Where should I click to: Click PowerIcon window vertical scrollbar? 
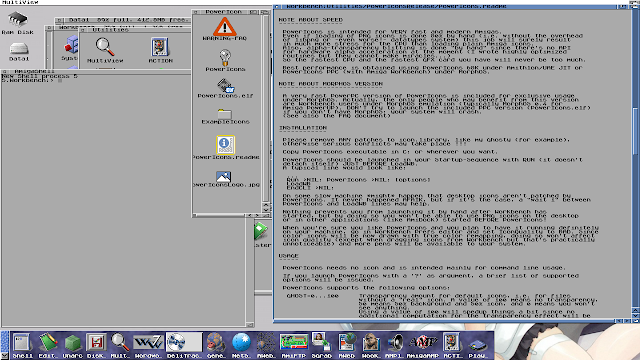pos(266,108)
